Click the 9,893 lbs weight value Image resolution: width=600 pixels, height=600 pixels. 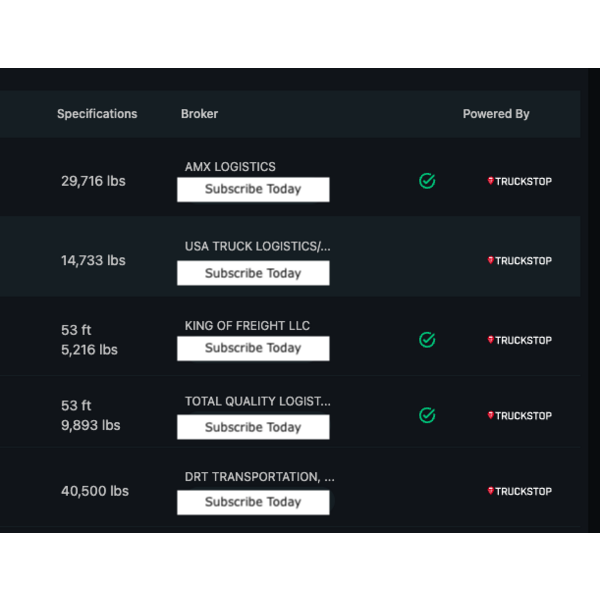point(91,425)
